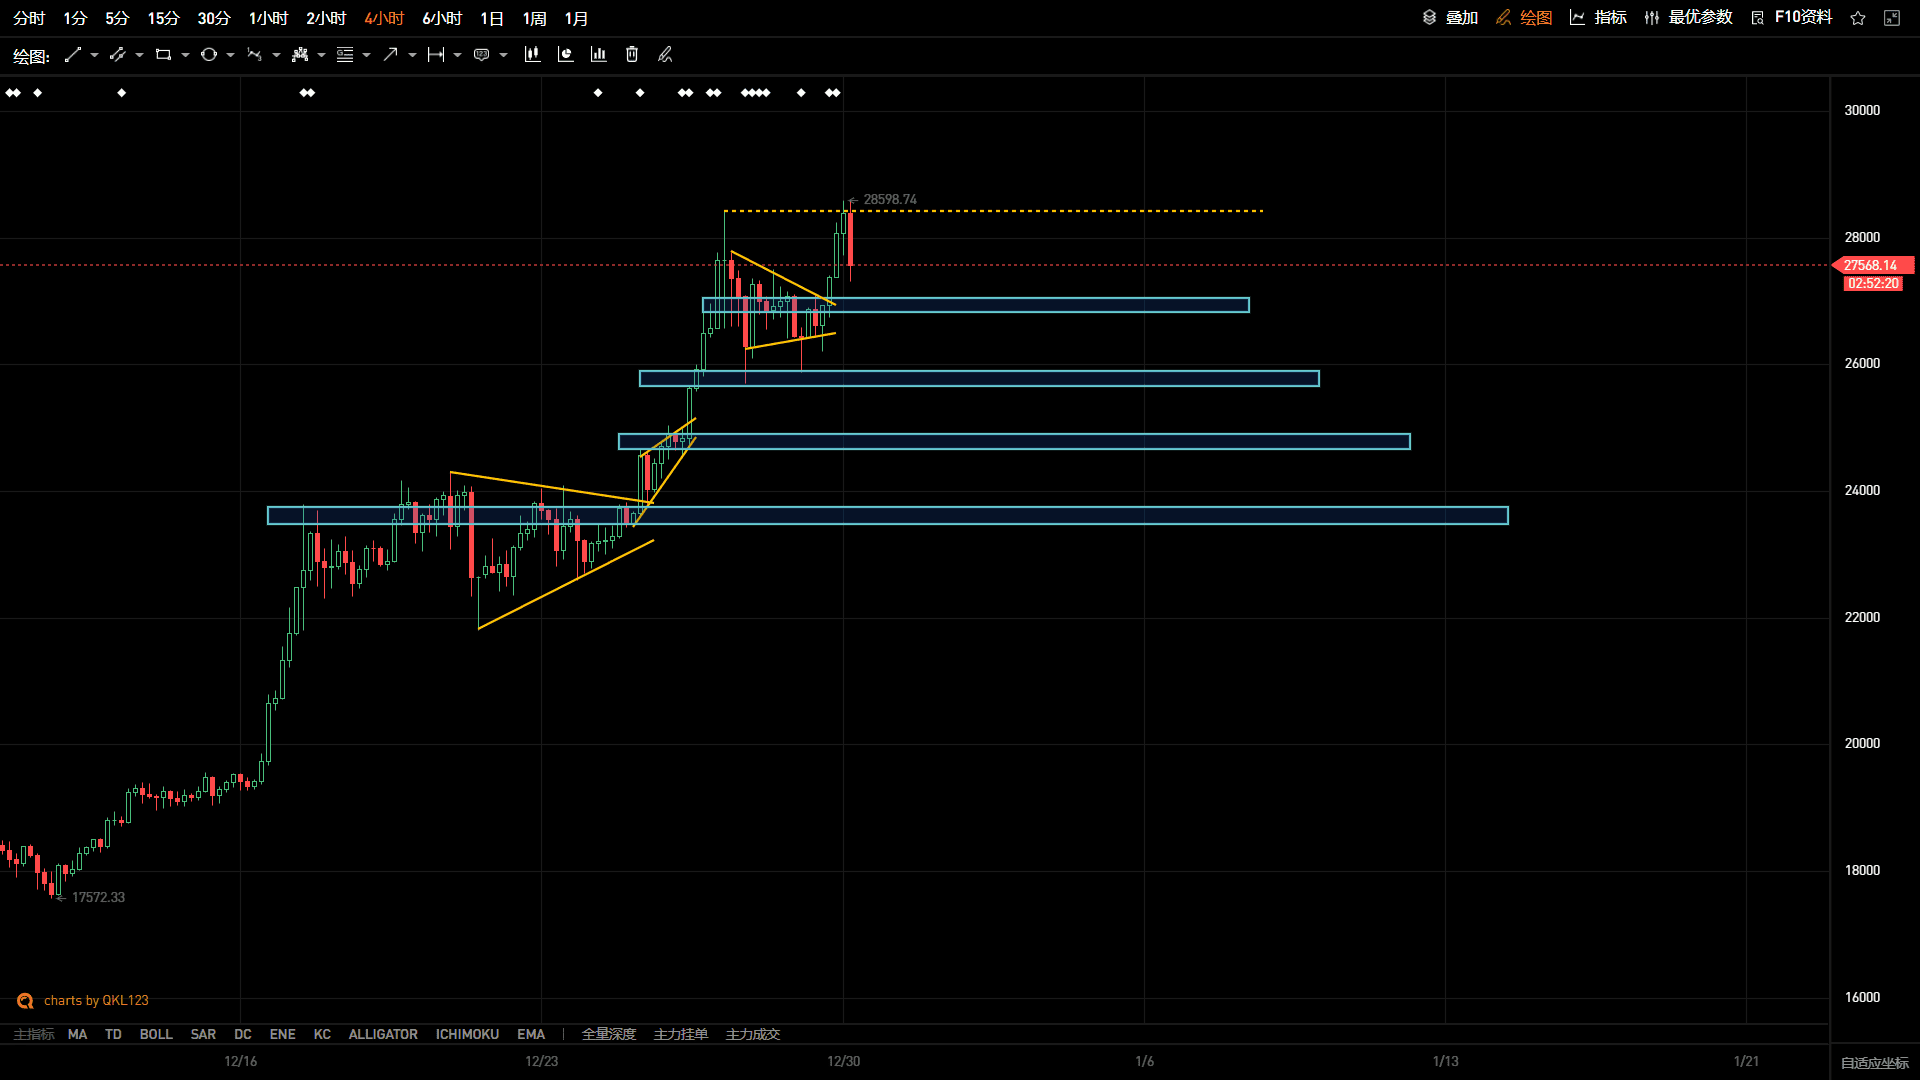
Task: Select the BOLL indicator
Action: (156, 1034)
